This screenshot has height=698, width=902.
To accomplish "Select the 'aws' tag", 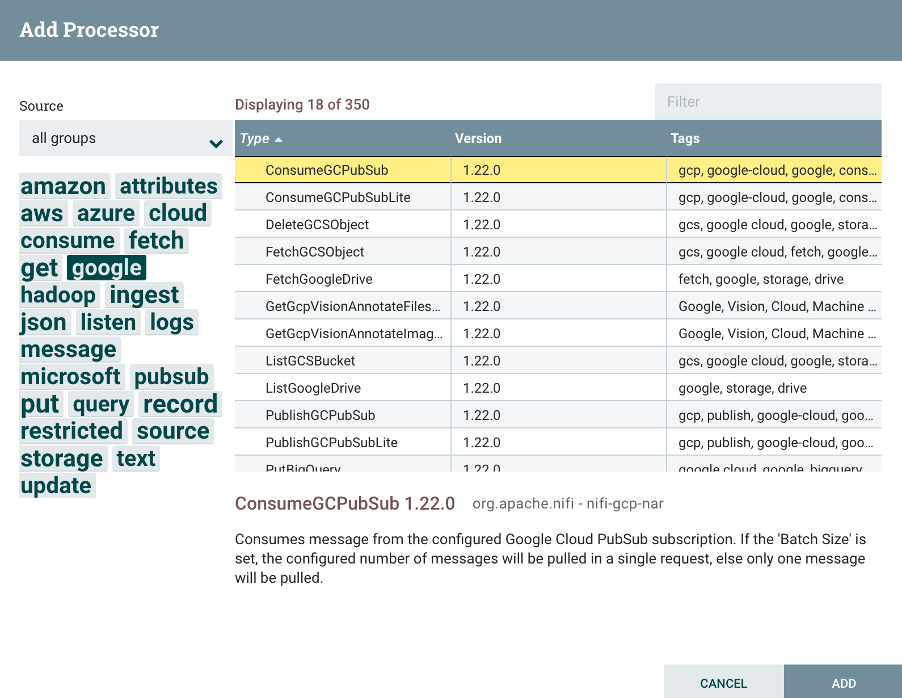I will (x=42, y=213).
